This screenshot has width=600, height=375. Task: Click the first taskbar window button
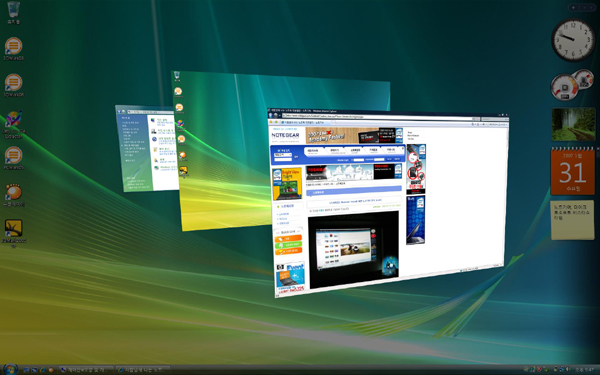coord(86,370)
